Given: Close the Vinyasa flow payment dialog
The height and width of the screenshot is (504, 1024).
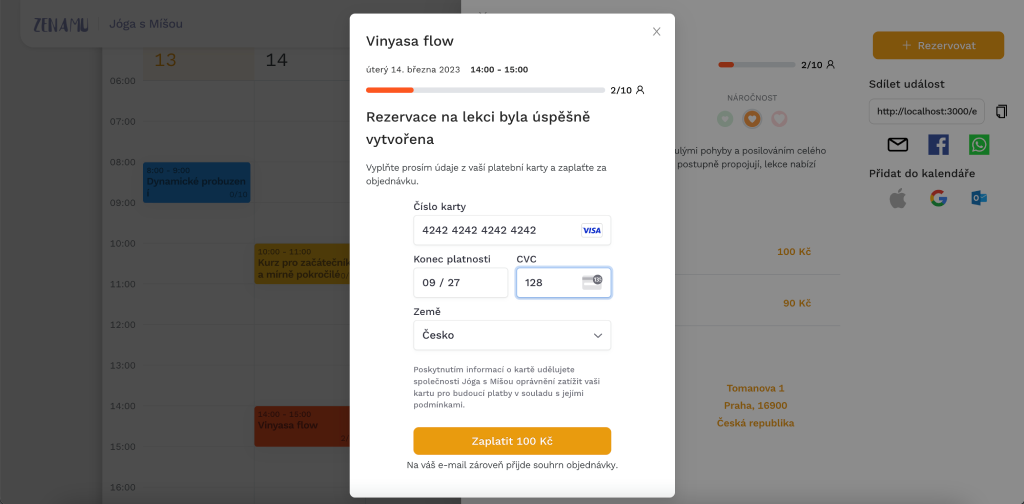Looking at the screenshot, I should pos(656,31).
